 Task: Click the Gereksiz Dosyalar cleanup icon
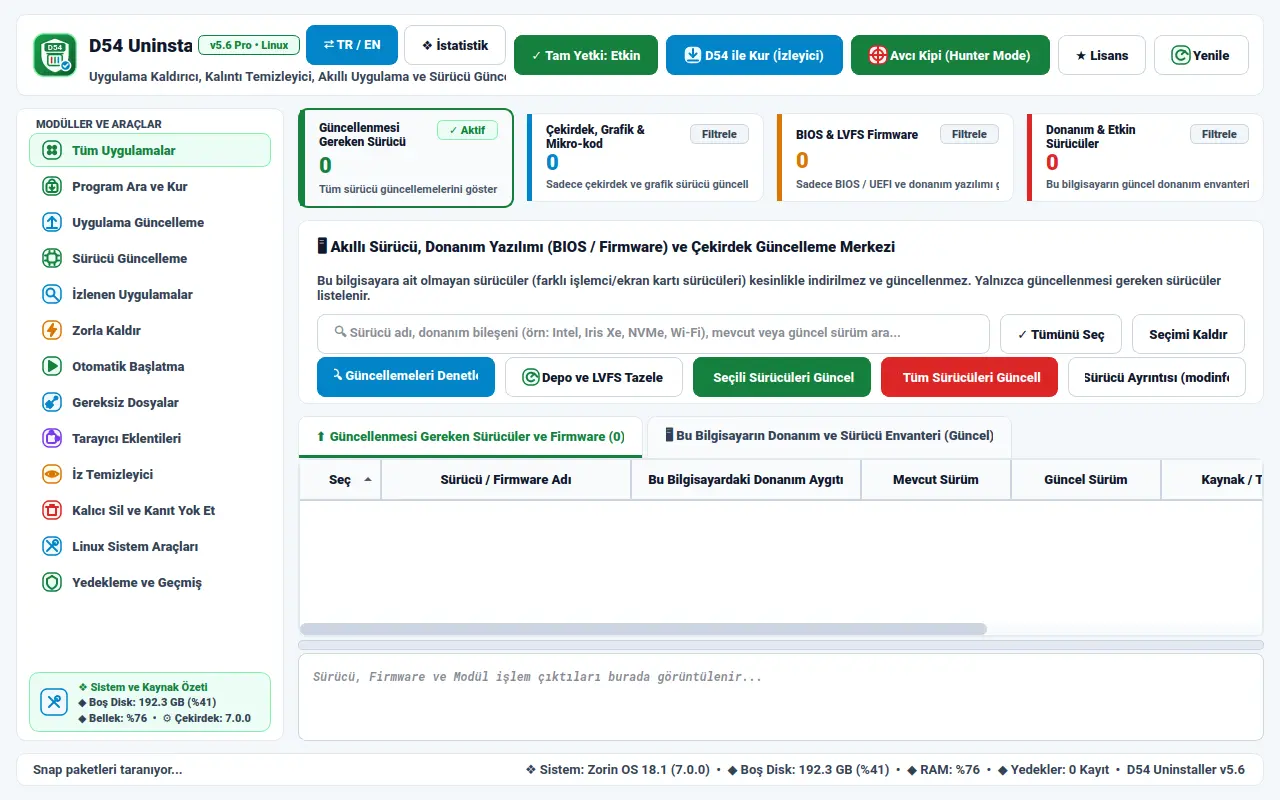52,403
